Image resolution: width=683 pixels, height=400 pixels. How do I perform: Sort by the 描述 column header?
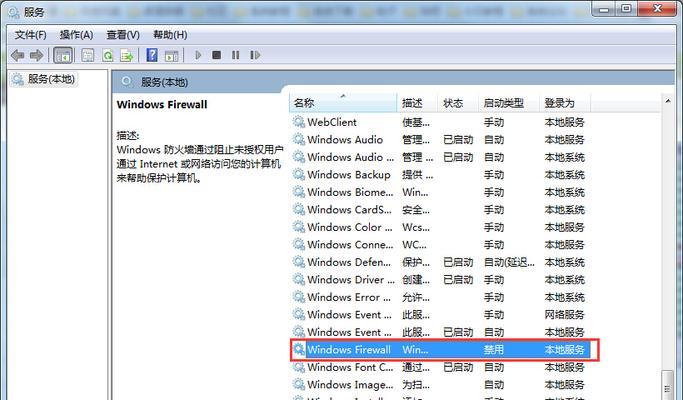[x=417, y=103]
